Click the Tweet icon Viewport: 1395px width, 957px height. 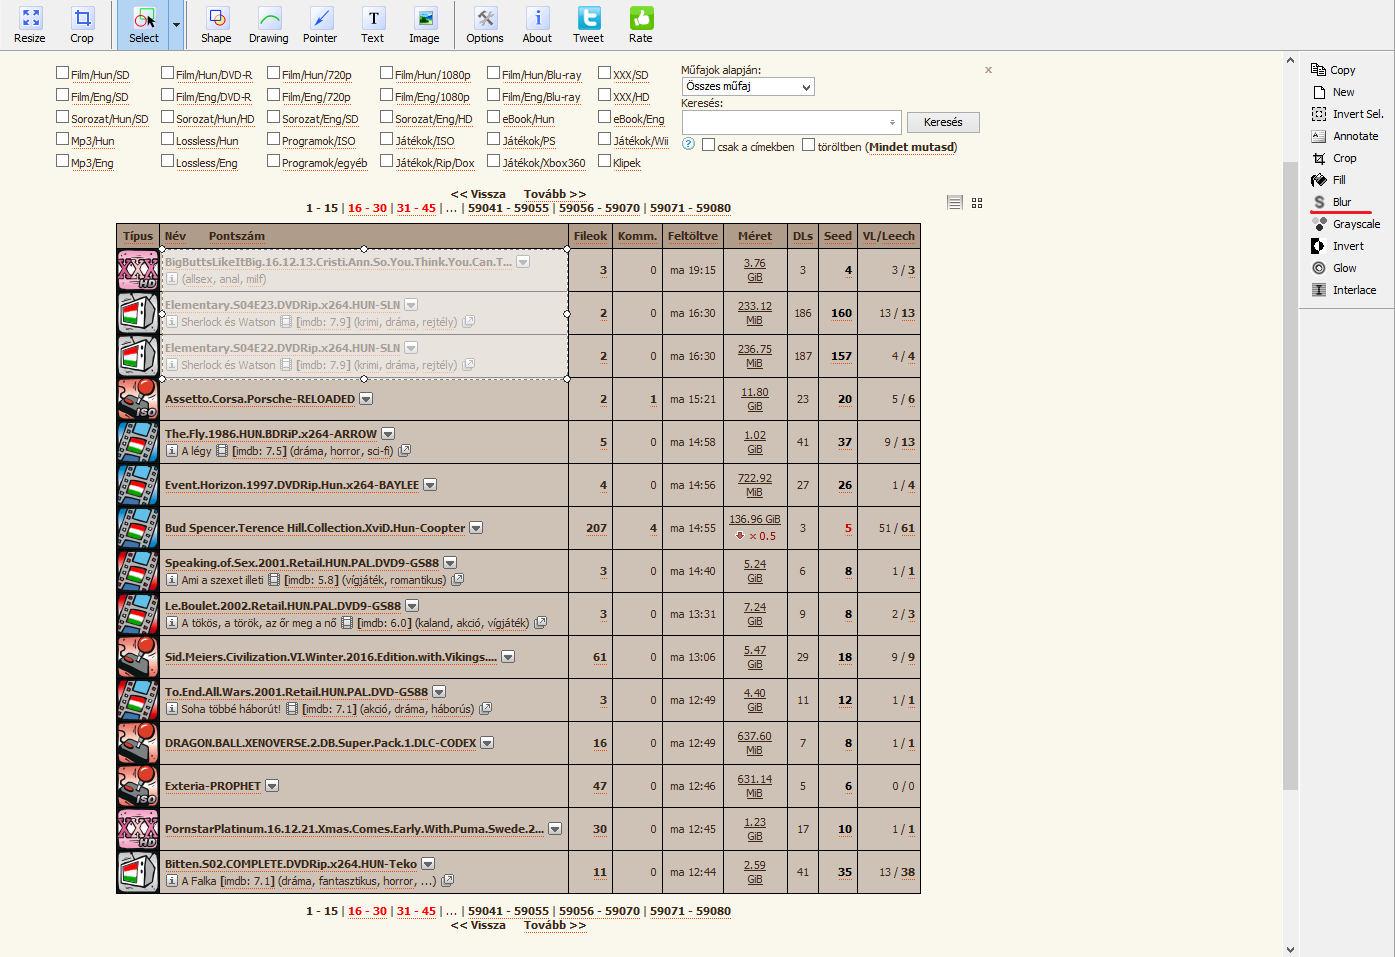pos(589,25)
